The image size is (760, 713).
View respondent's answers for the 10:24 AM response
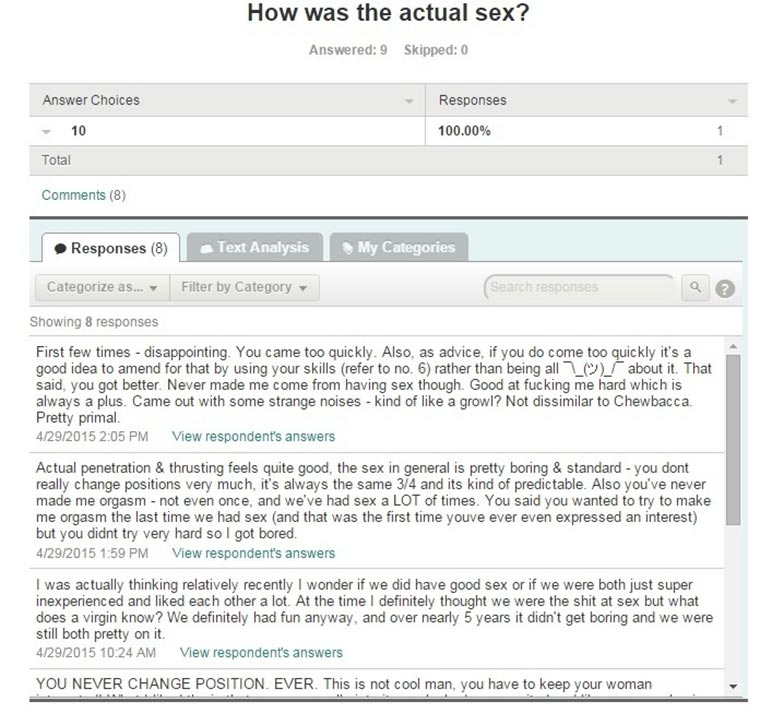[261, 652]
